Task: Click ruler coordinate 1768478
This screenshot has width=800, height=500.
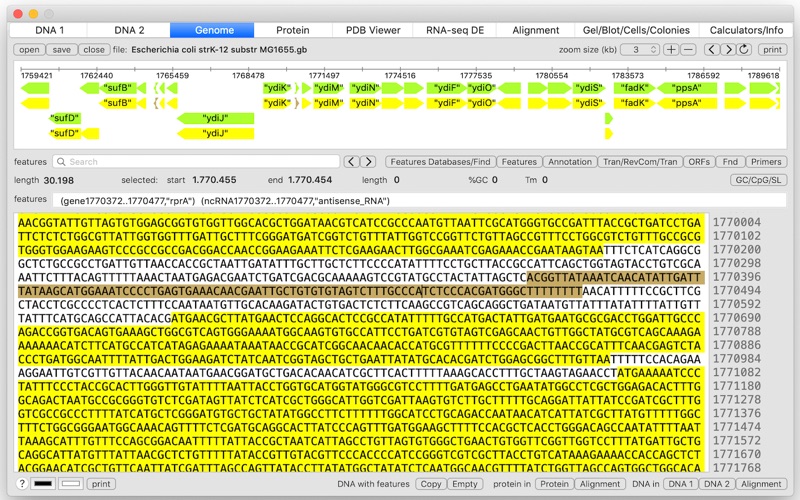Action: (x=248, y=76)
